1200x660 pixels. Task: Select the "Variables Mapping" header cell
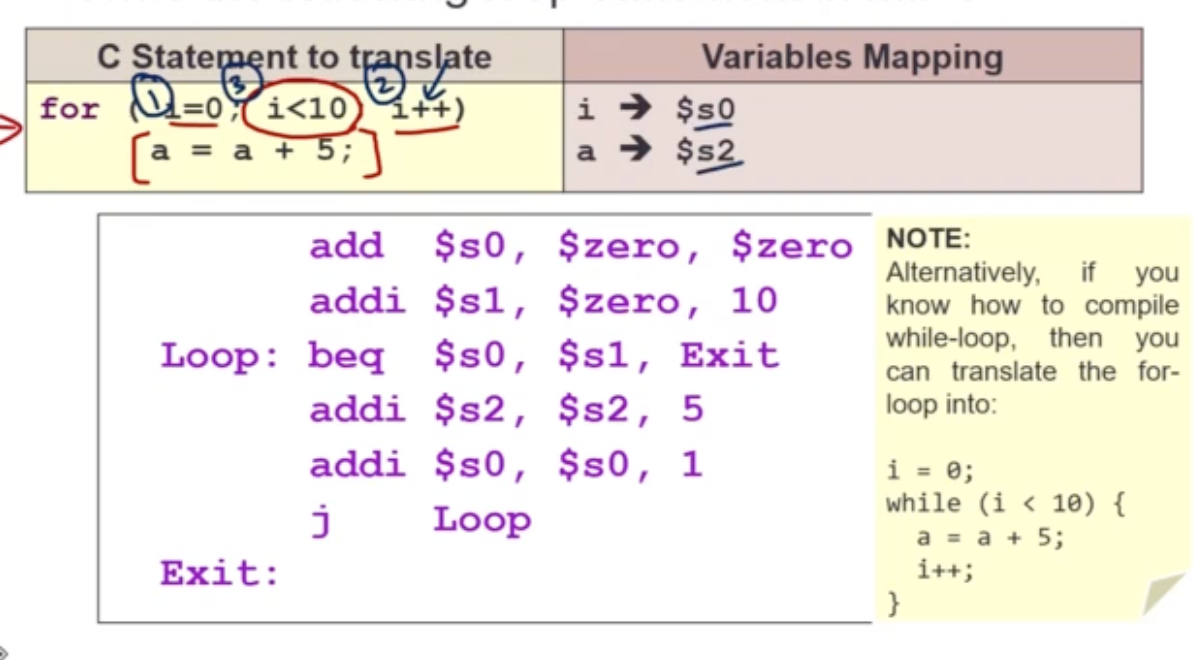tap(852, 57)
